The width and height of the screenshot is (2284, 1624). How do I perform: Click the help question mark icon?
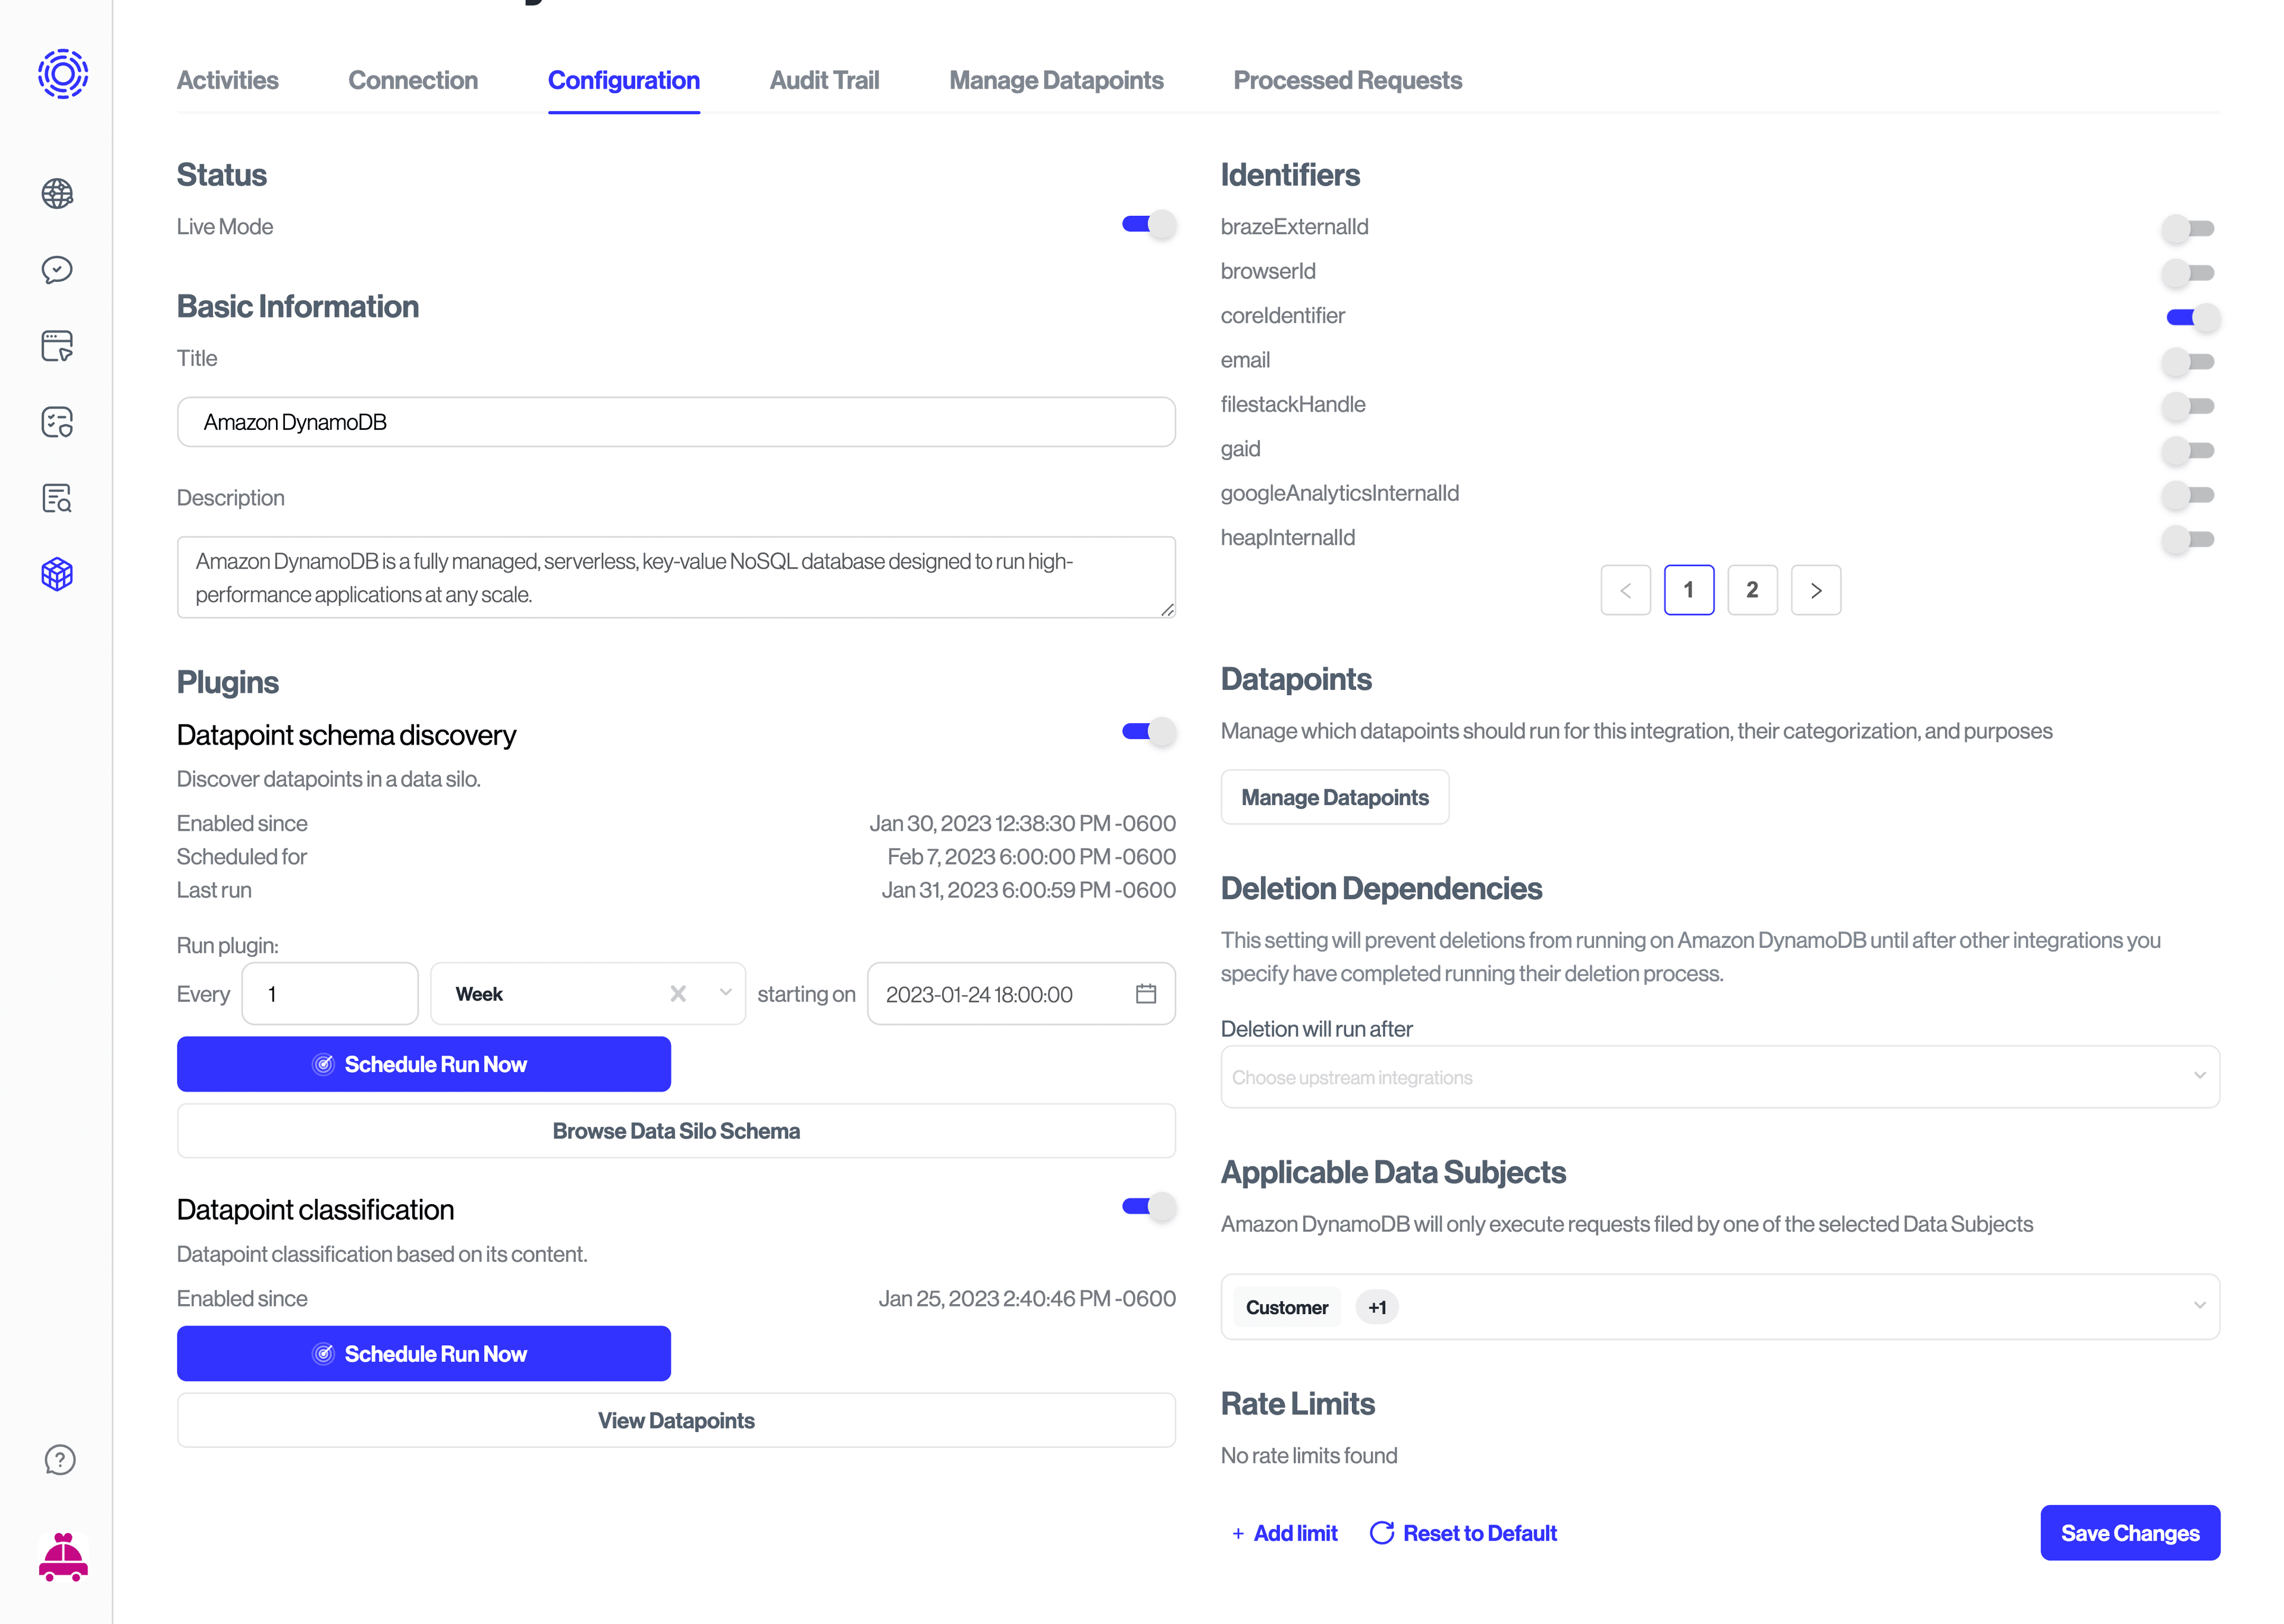(60, 1460)
